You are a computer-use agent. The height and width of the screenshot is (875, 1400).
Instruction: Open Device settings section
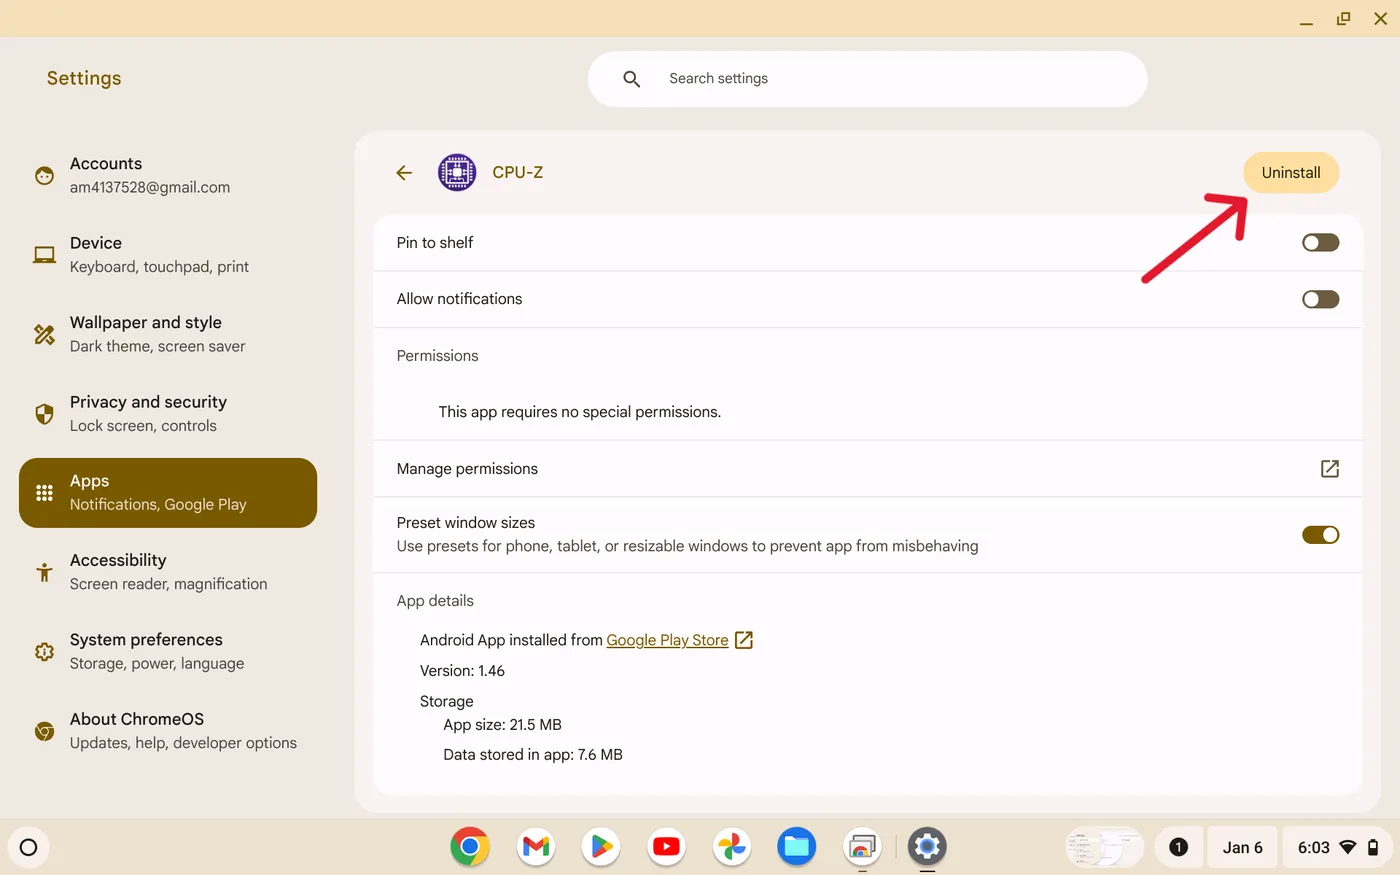168,255
